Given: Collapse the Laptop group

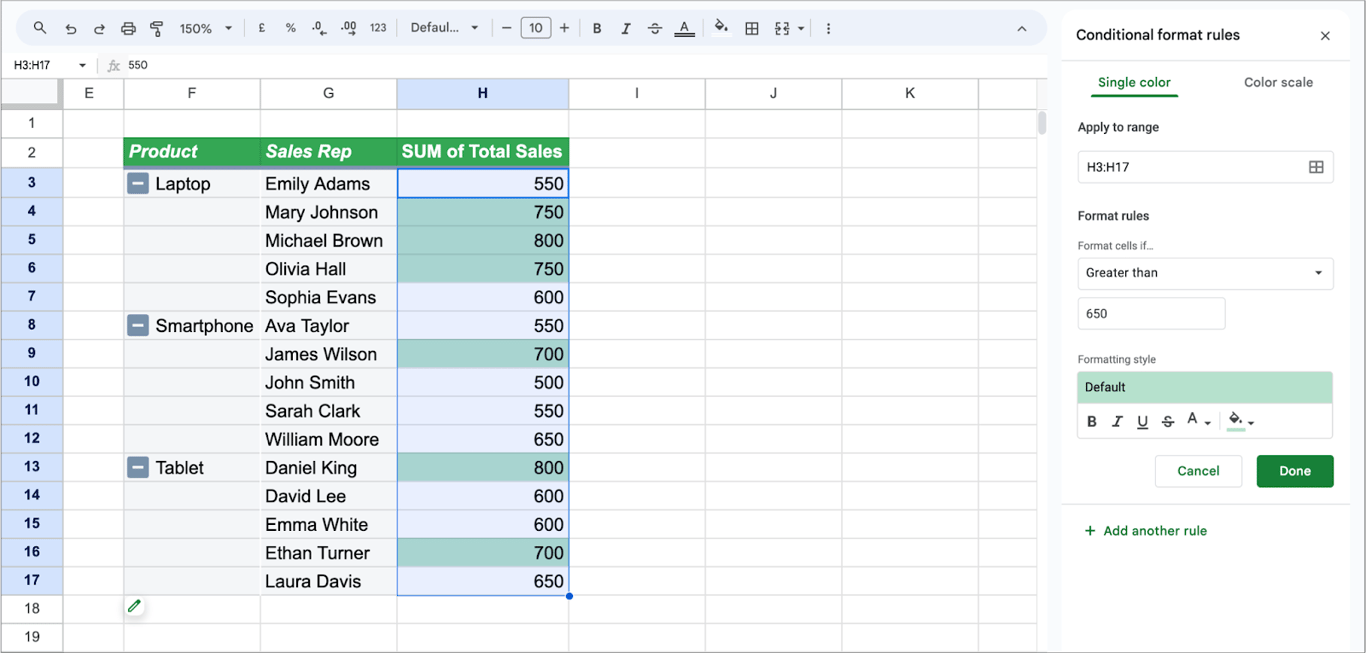Looking at the screenshot, I should pos(138,184).
